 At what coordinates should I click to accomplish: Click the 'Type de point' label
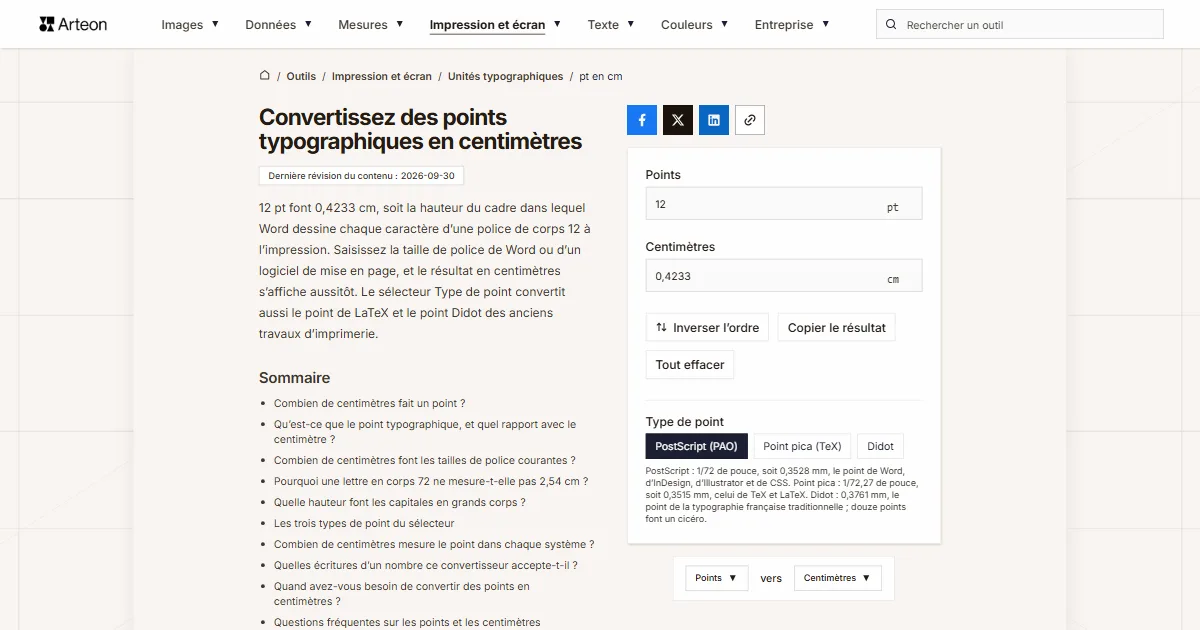tap(685, 421)
